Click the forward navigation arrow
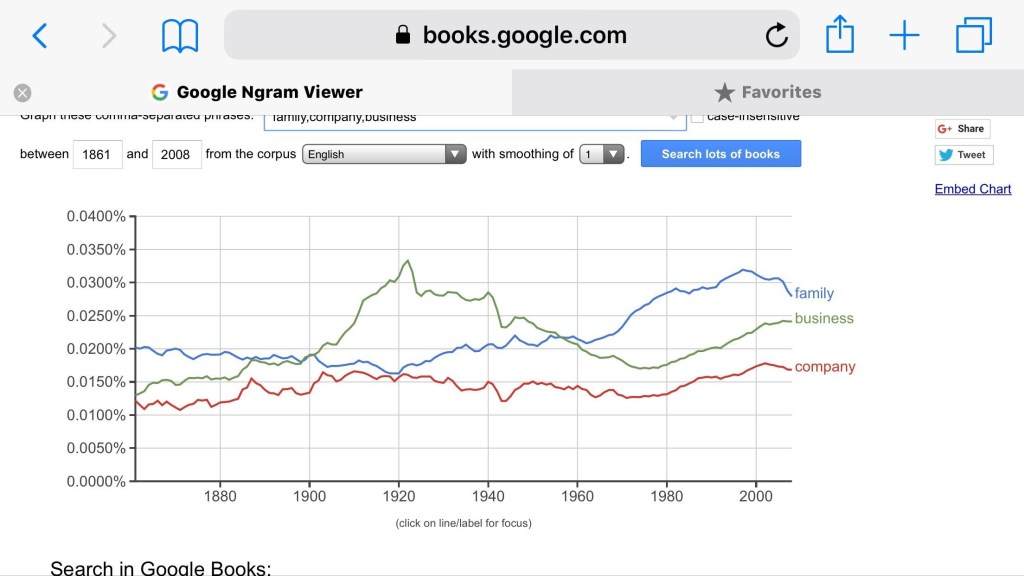1024x576 pixels. (x=108, y=35)
